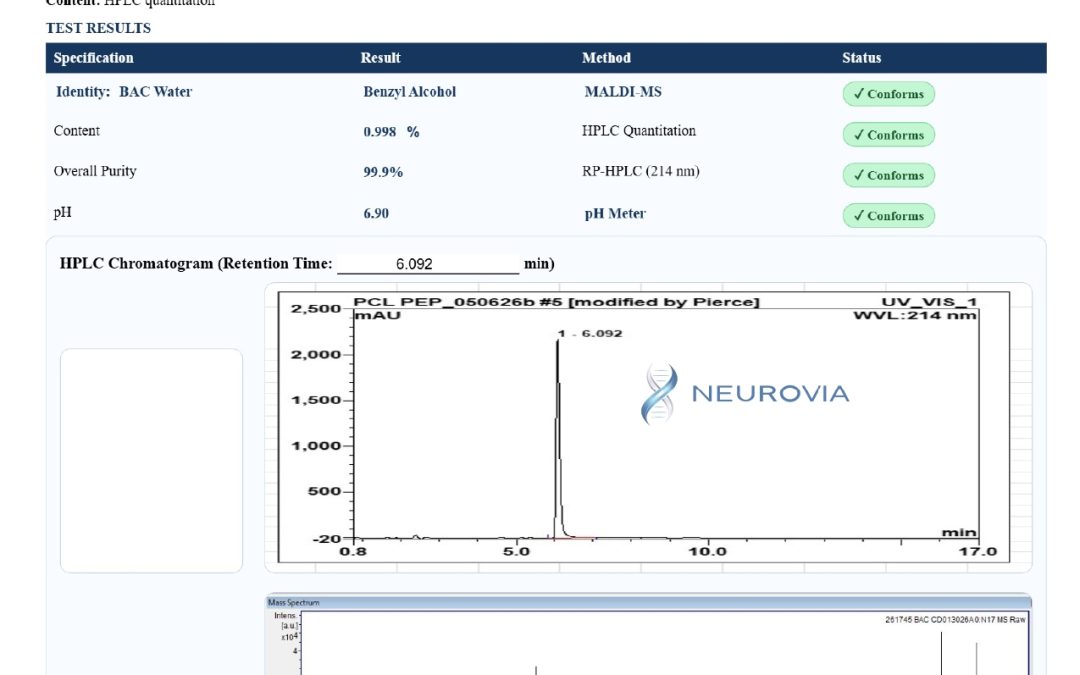This screenshot has width=1080, height=675.
Task: Click the 'HPLC Chromatogram (Retention Time:' label
Action: [x=196, y=264]
